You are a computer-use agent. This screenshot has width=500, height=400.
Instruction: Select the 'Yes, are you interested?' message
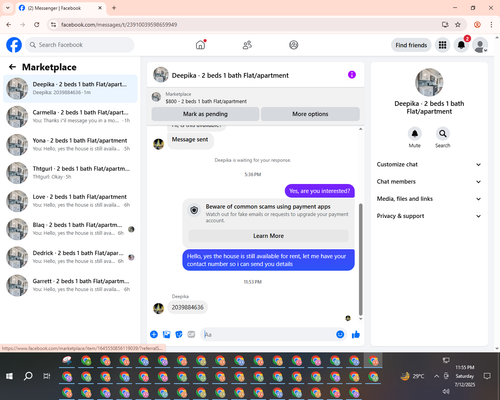coord(320,191)
